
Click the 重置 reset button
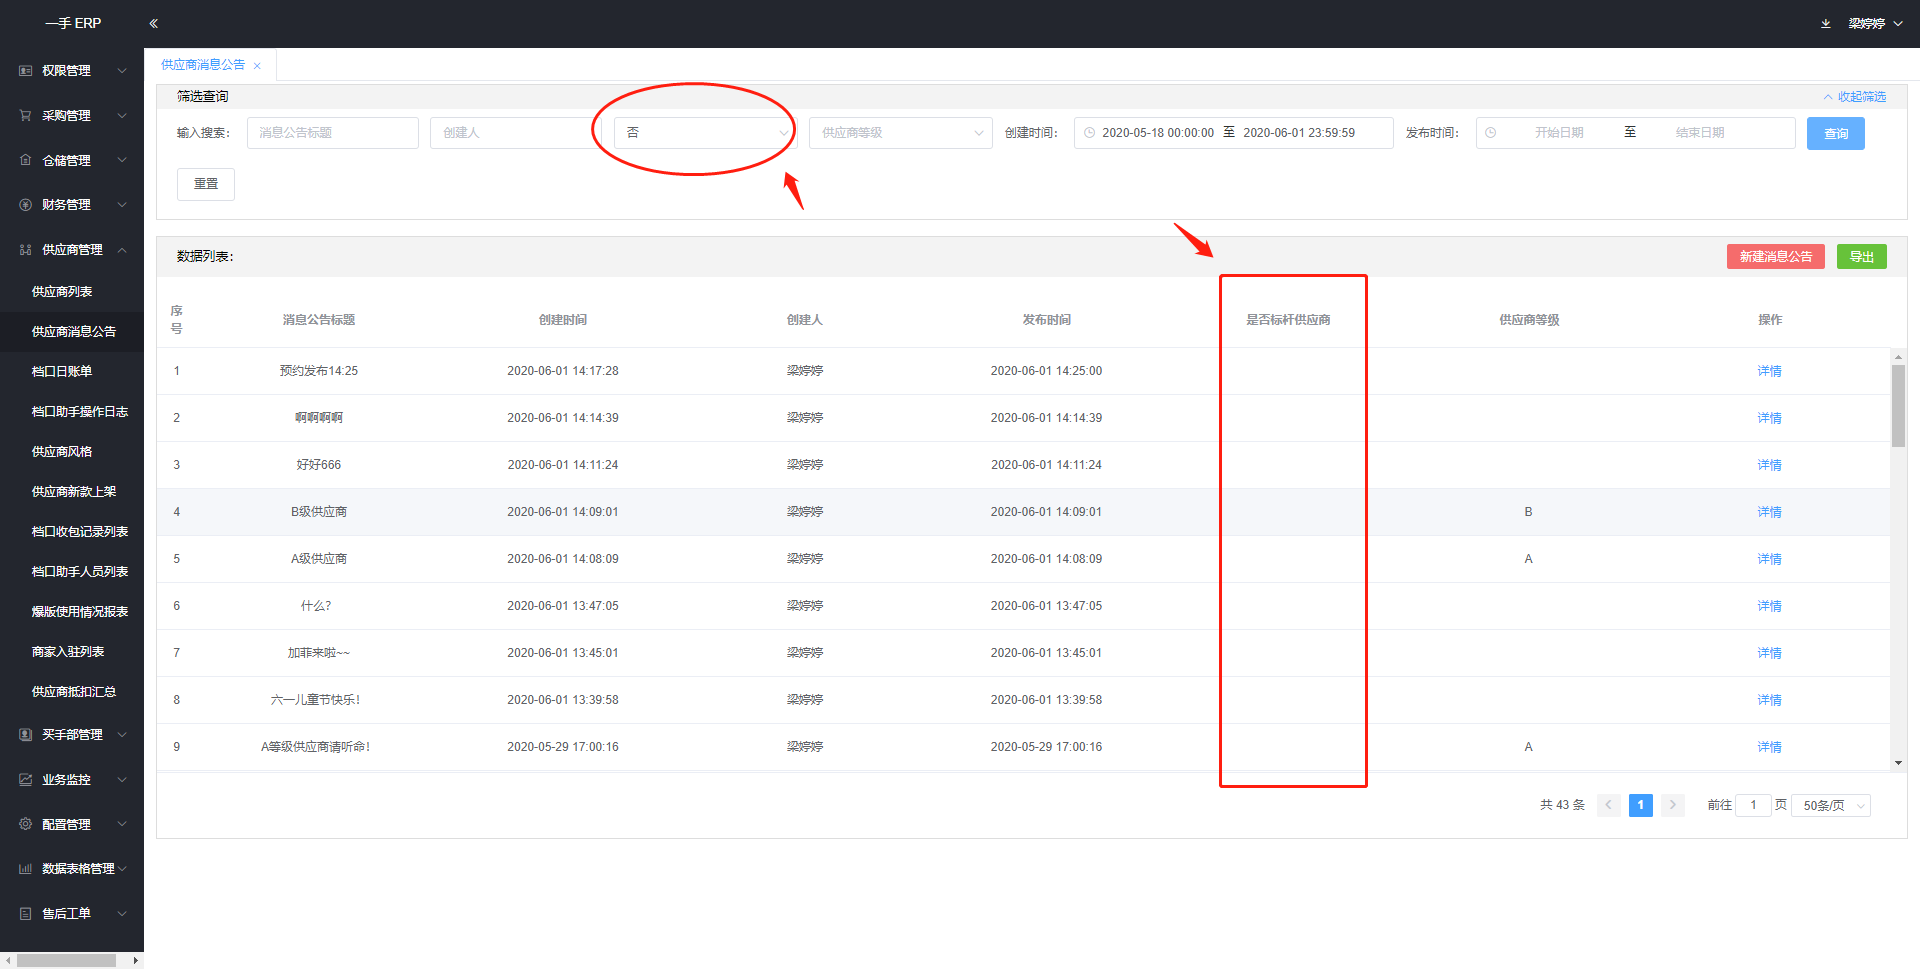pyautogui.click(x=206, y=184)
